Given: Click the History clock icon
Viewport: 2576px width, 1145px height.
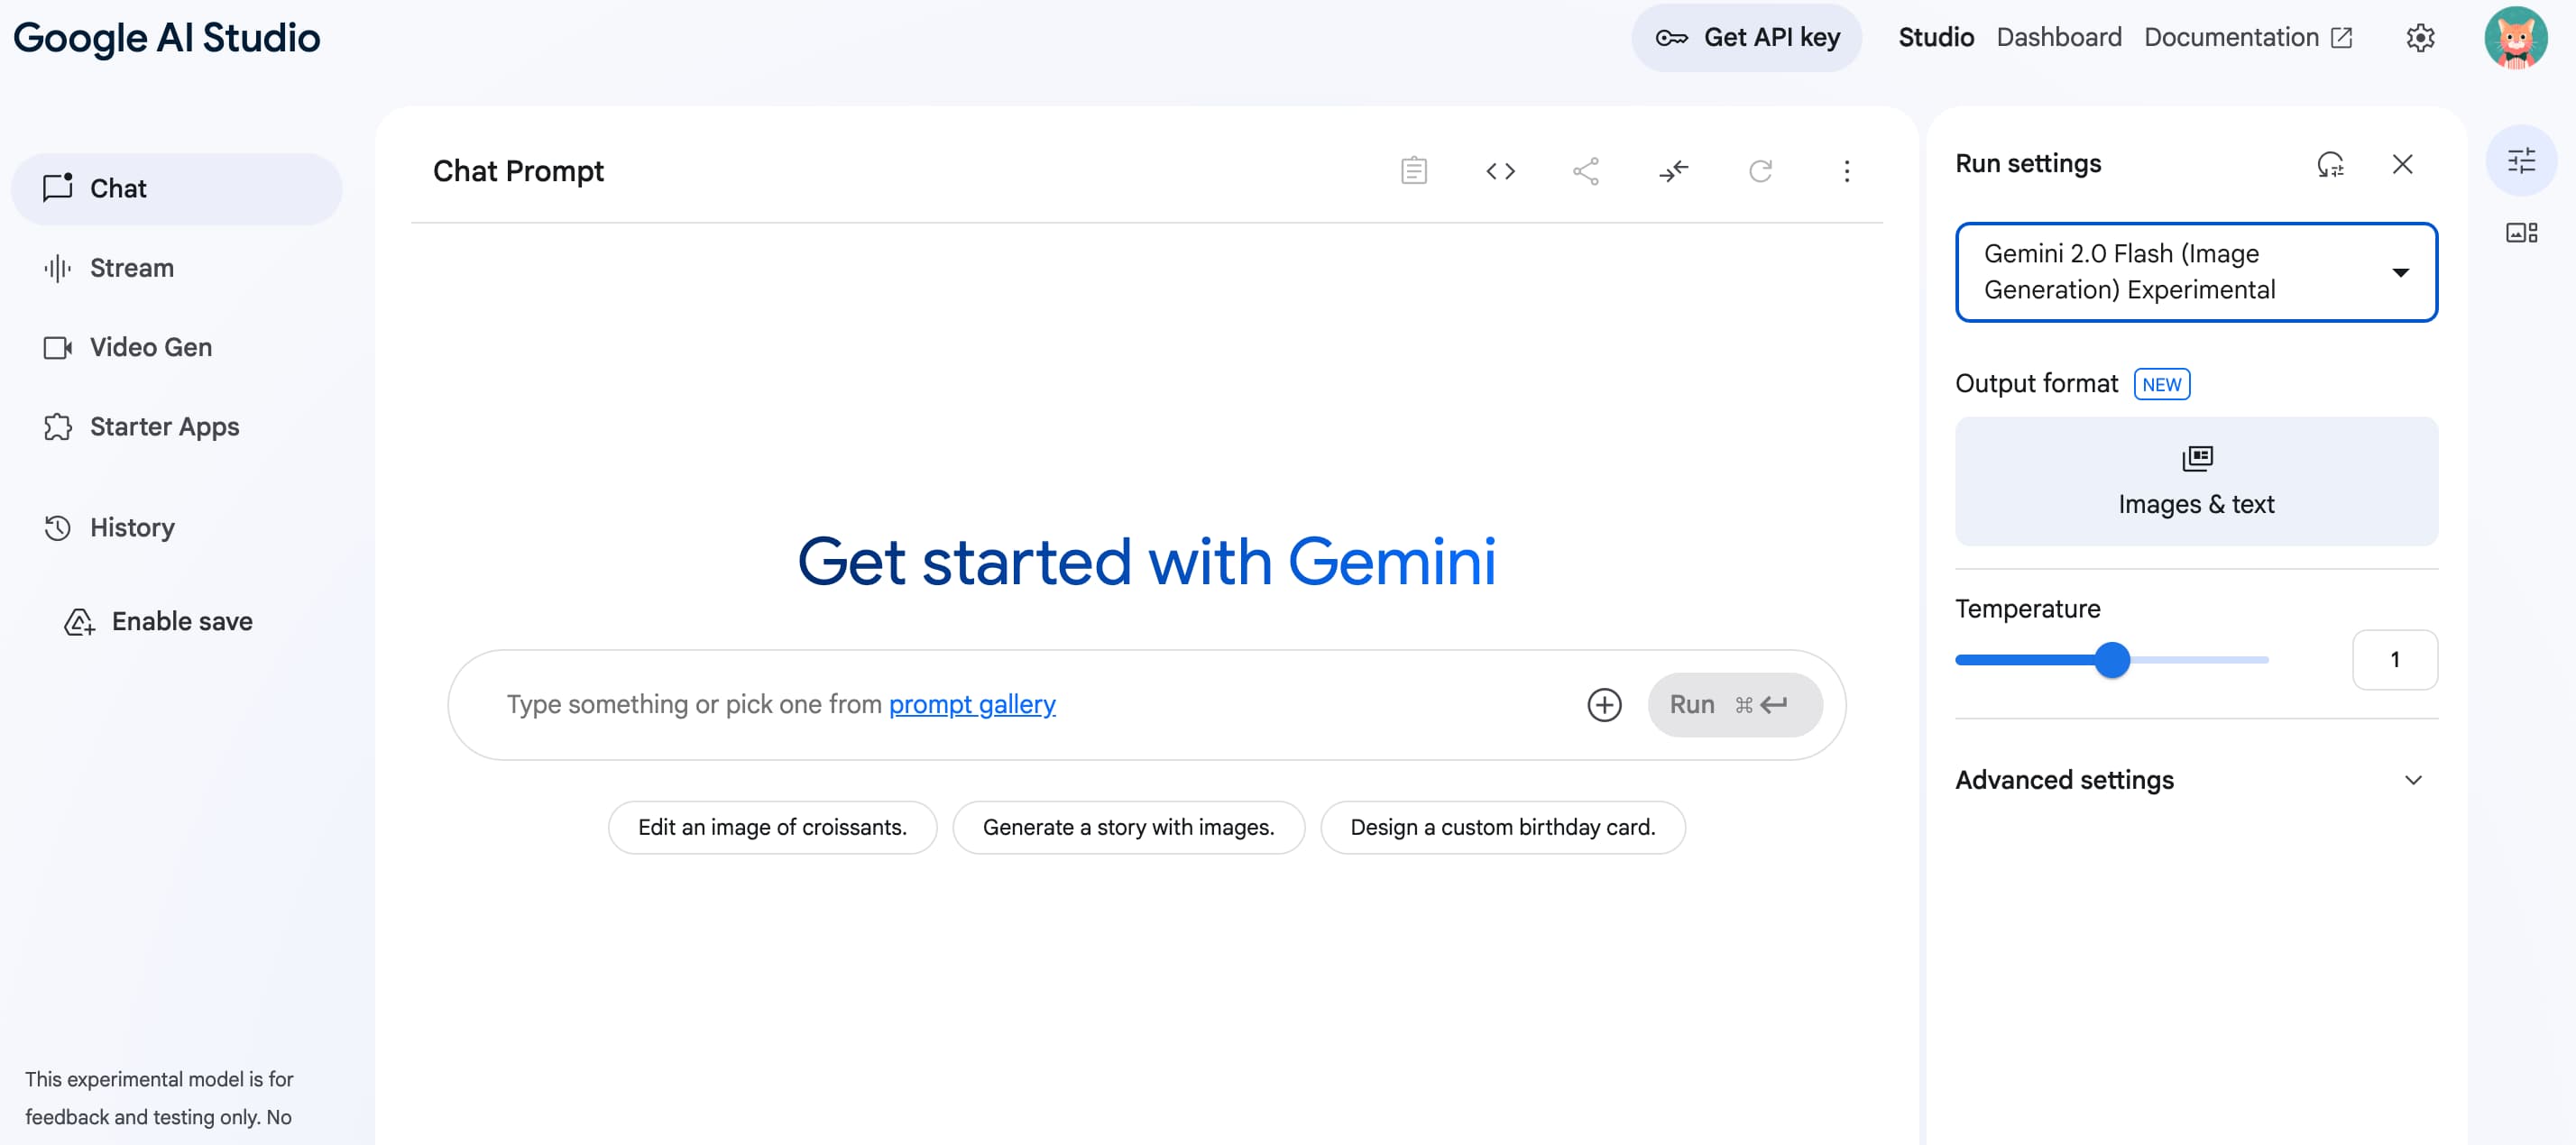Looking at the screenshot, I should [58, 527].
